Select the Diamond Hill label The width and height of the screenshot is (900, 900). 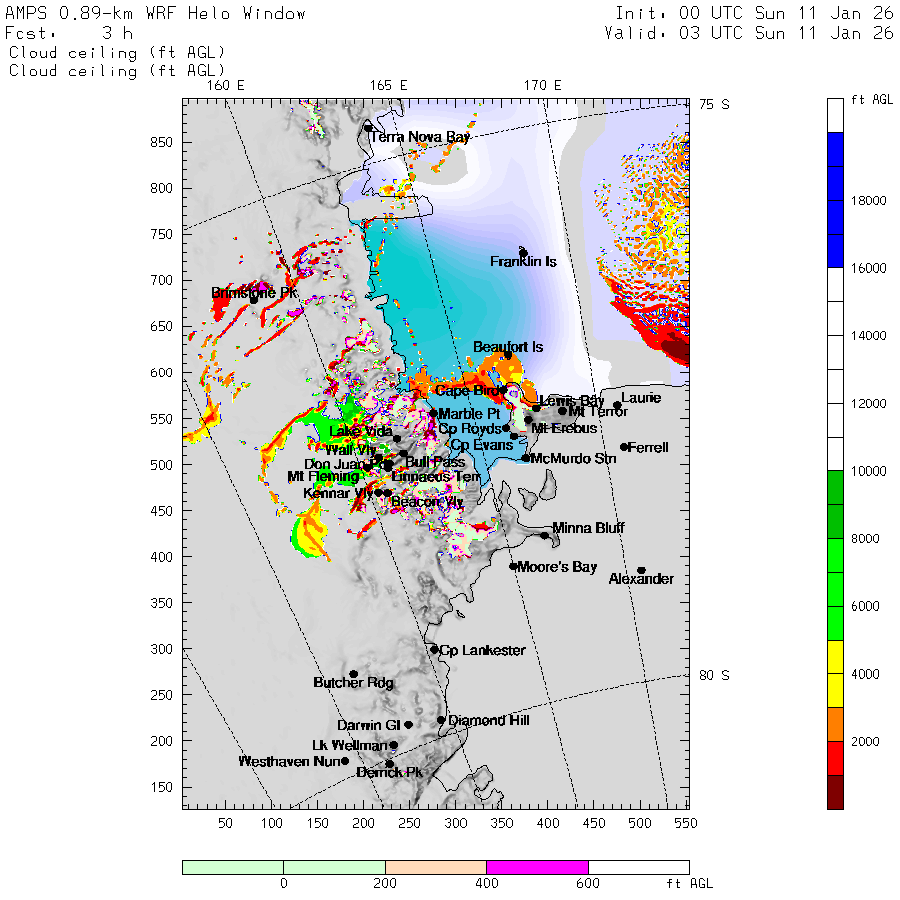click(x=488, y=720)
